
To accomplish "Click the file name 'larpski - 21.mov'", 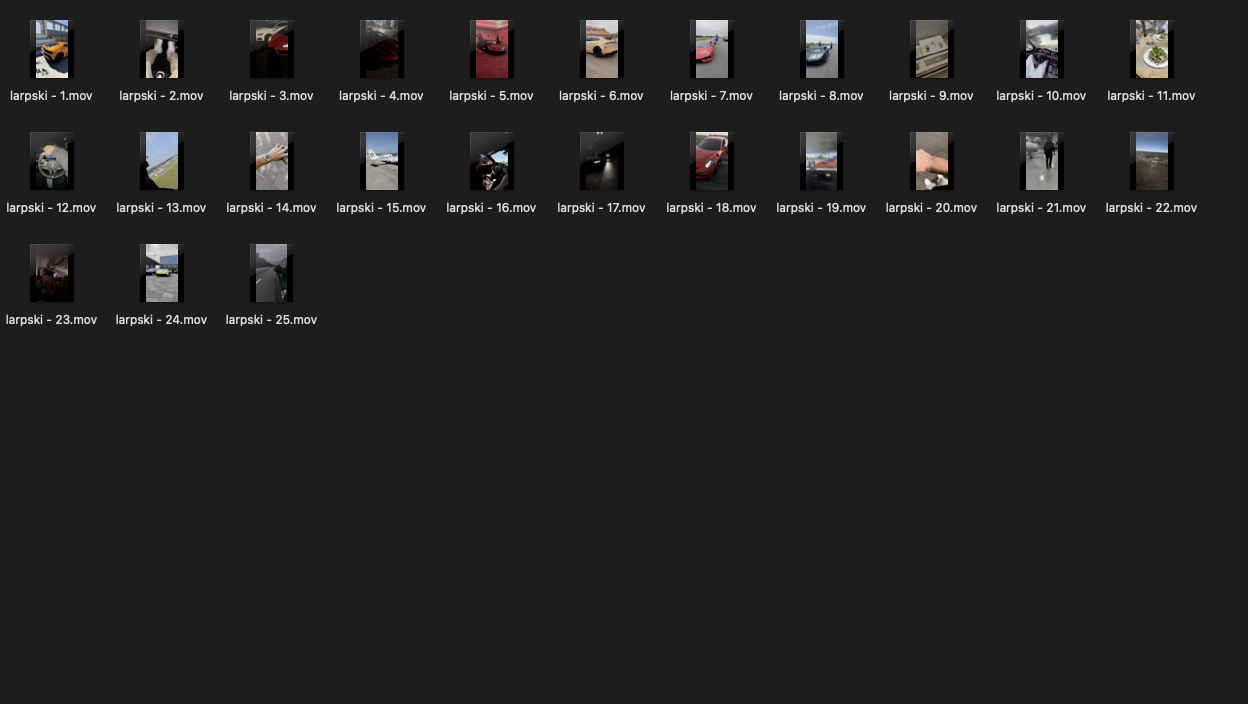I will (x=1041, y=208).
